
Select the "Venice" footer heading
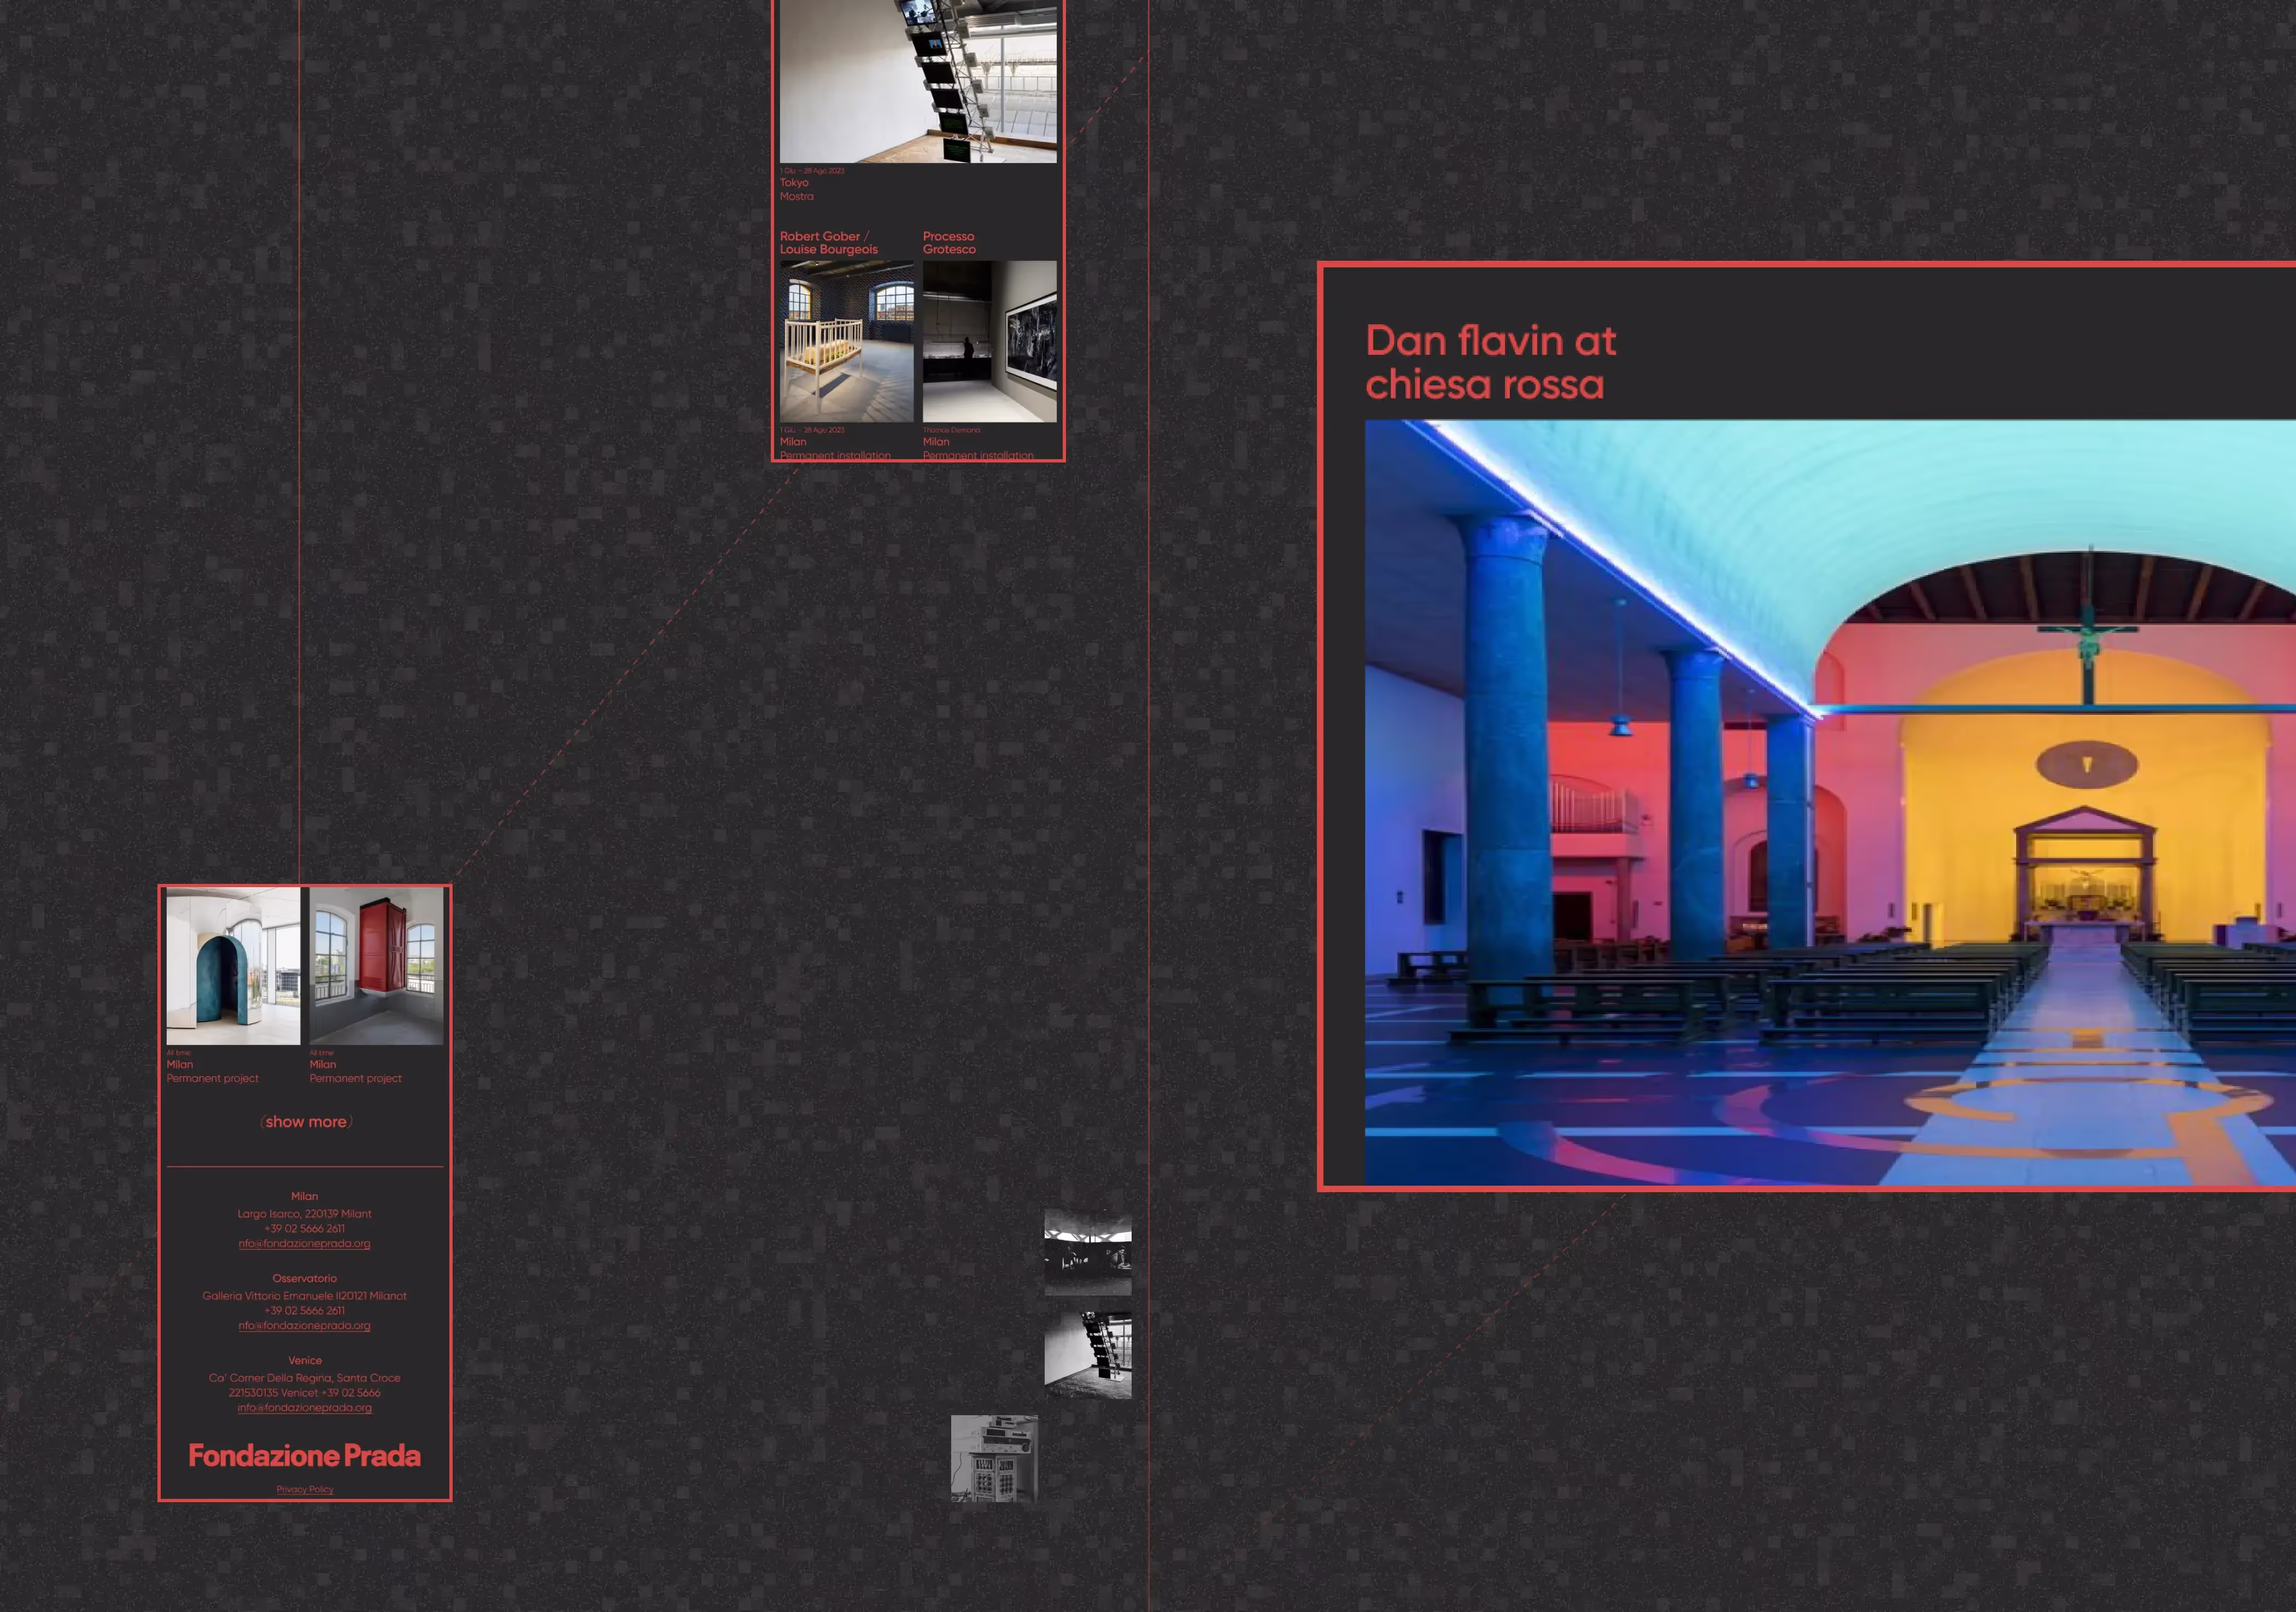[305, 1360]
